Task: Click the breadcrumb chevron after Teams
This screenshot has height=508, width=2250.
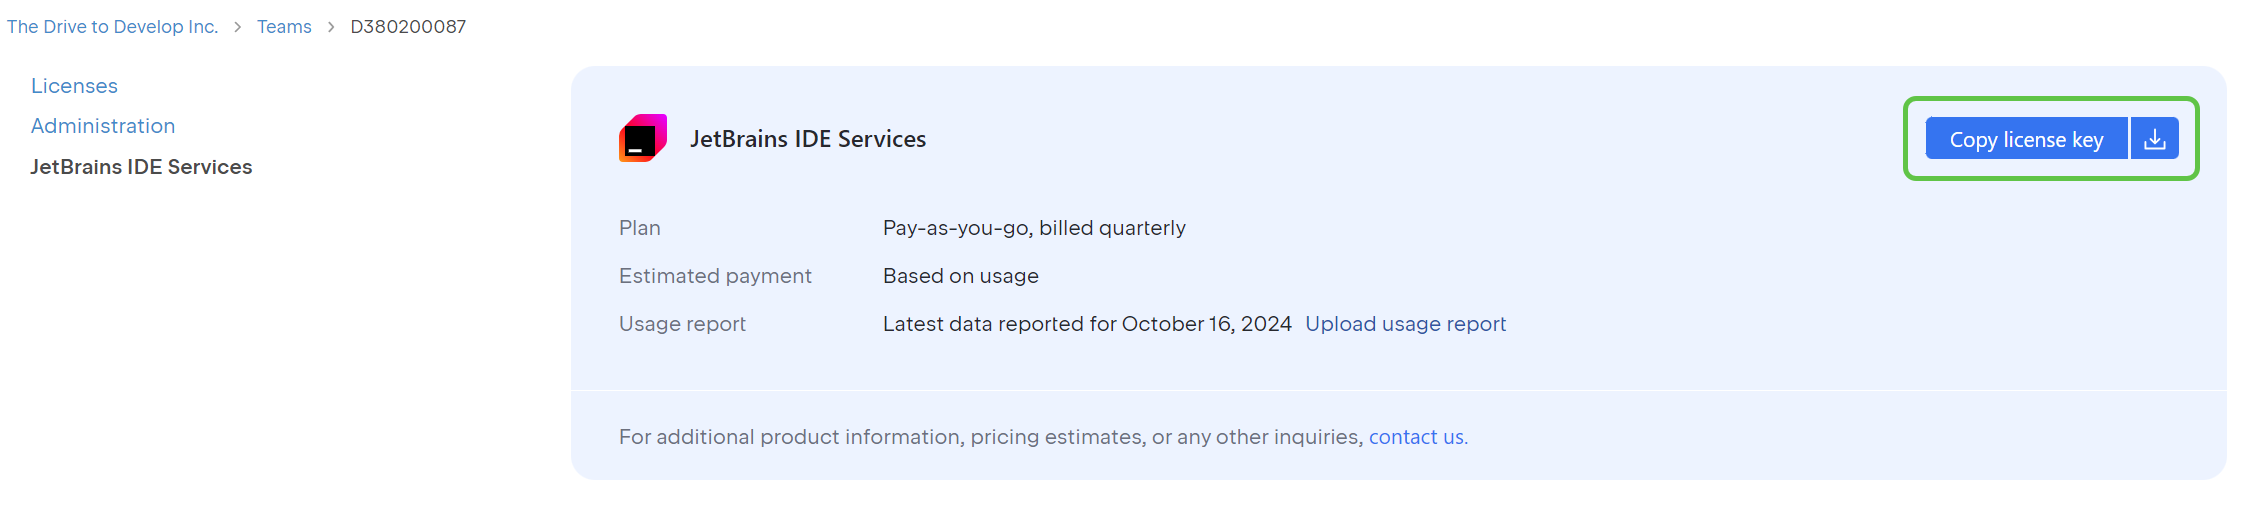Action: [331, 27]
